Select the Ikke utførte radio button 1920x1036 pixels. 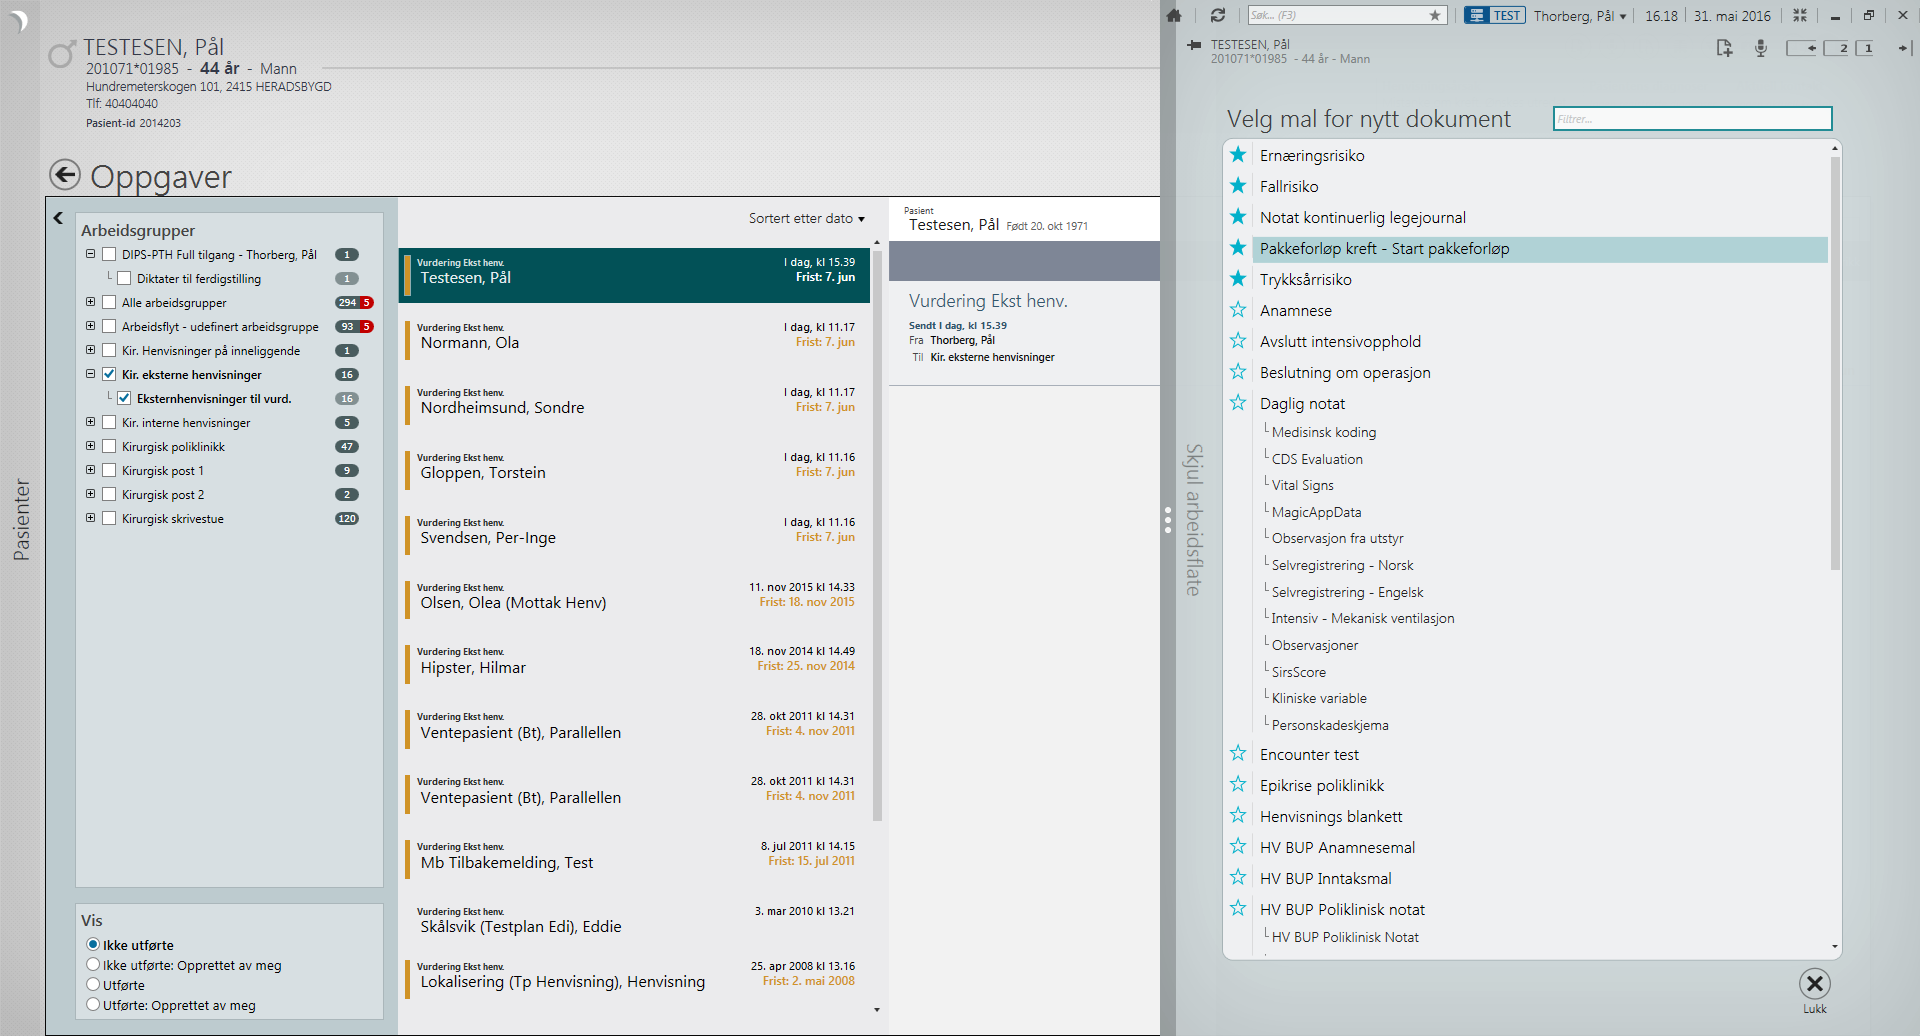[93, 944]
